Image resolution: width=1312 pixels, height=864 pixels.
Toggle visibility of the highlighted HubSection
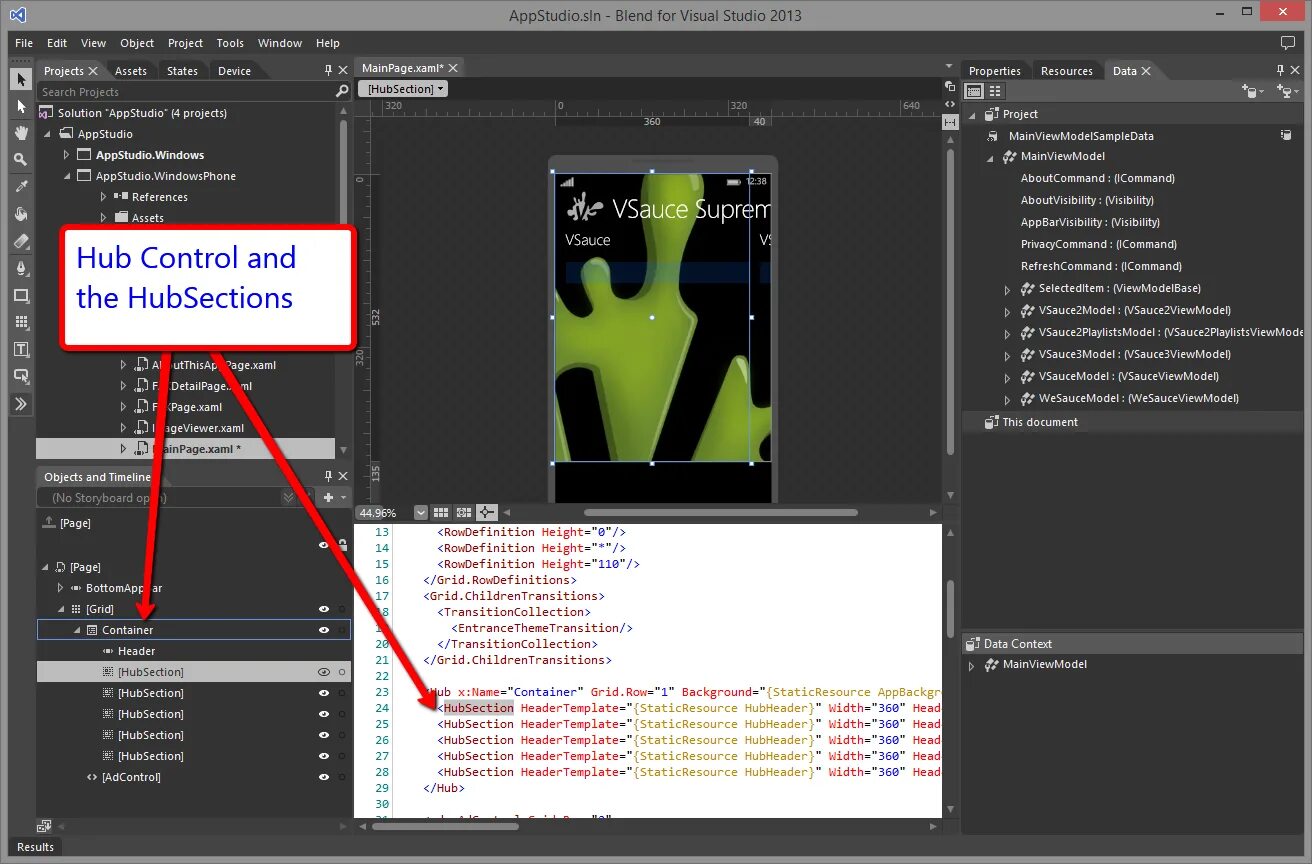click(x=324, y=672)
